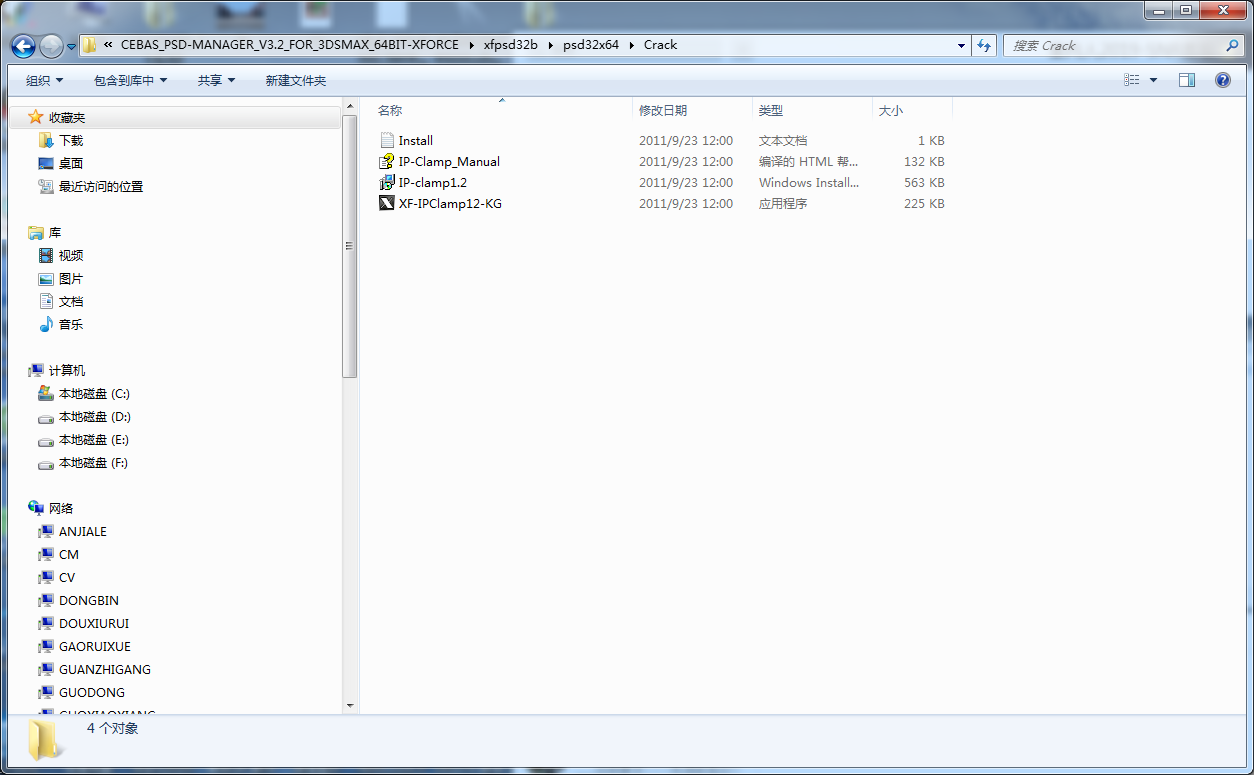
Task: Click the 收藏夹 star icon
Action: coord(36,117)
